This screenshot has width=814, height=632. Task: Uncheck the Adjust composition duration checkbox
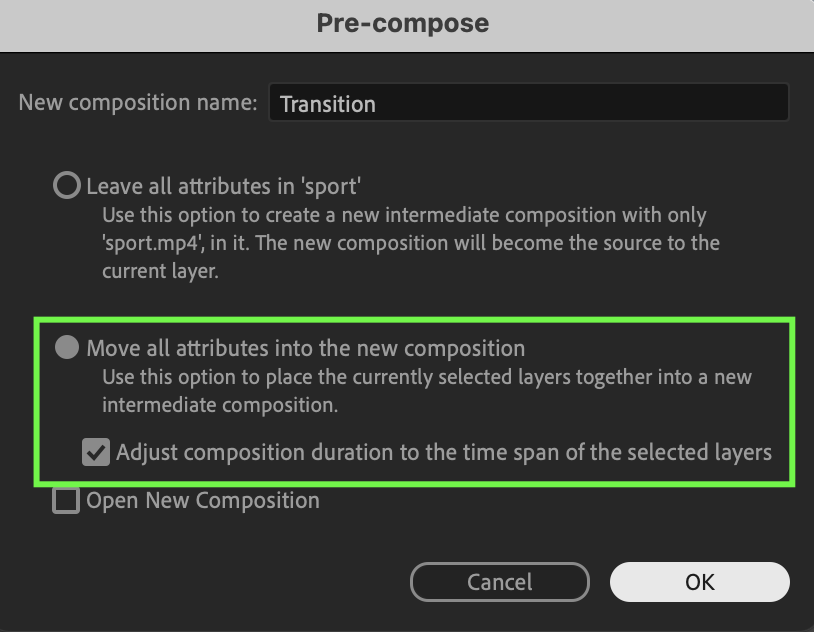click(x=96, y=452)
